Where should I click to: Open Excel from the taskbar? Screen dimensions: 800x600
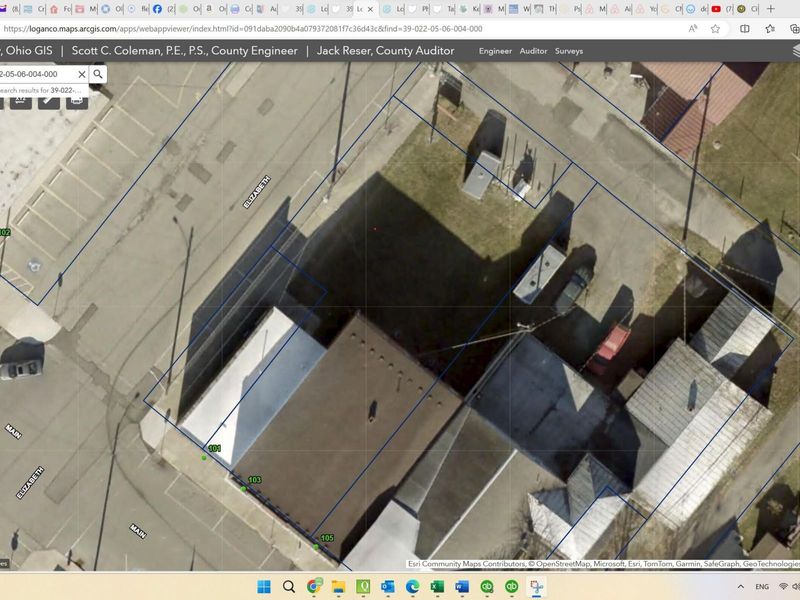click(437, 587)
